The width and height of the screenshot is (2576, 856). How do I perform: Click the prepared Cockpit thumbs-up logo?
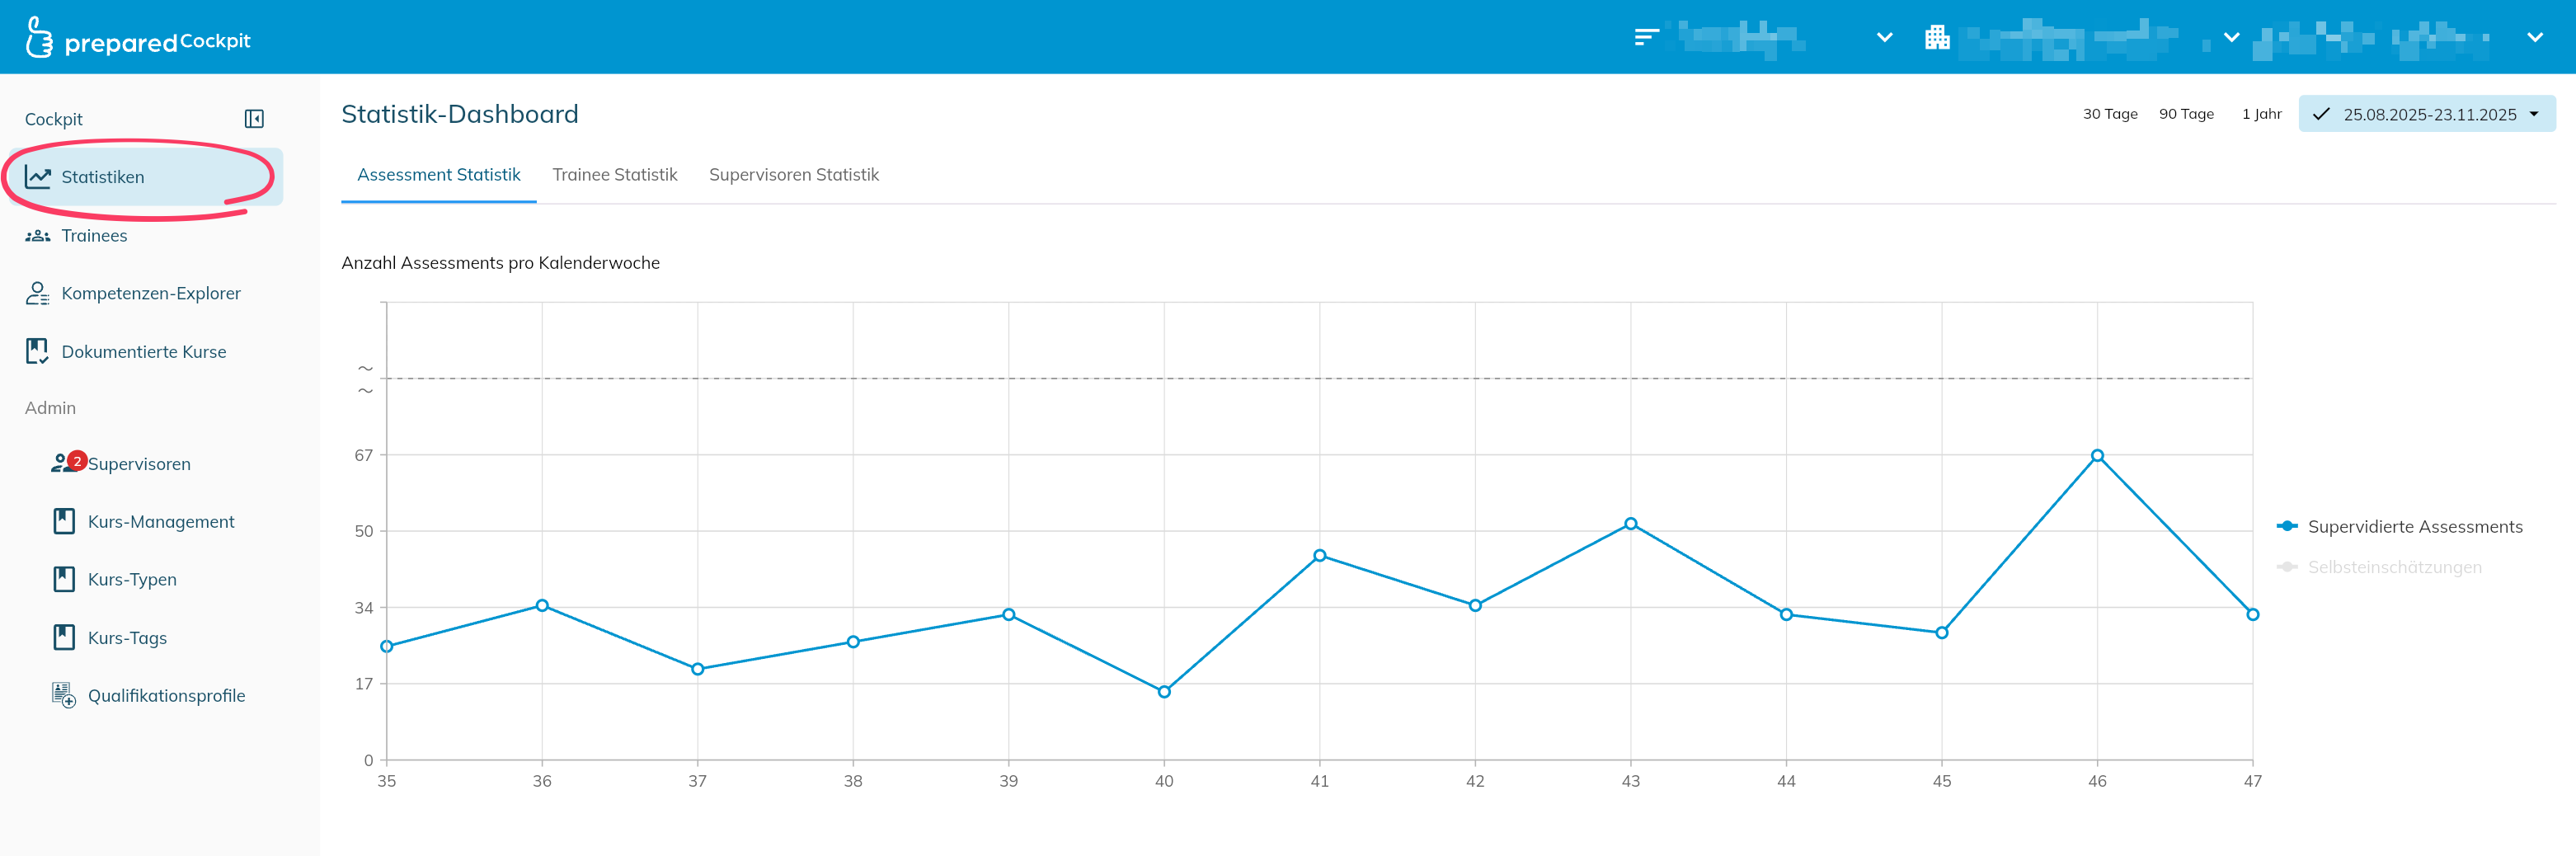click(x=38, y=38)
